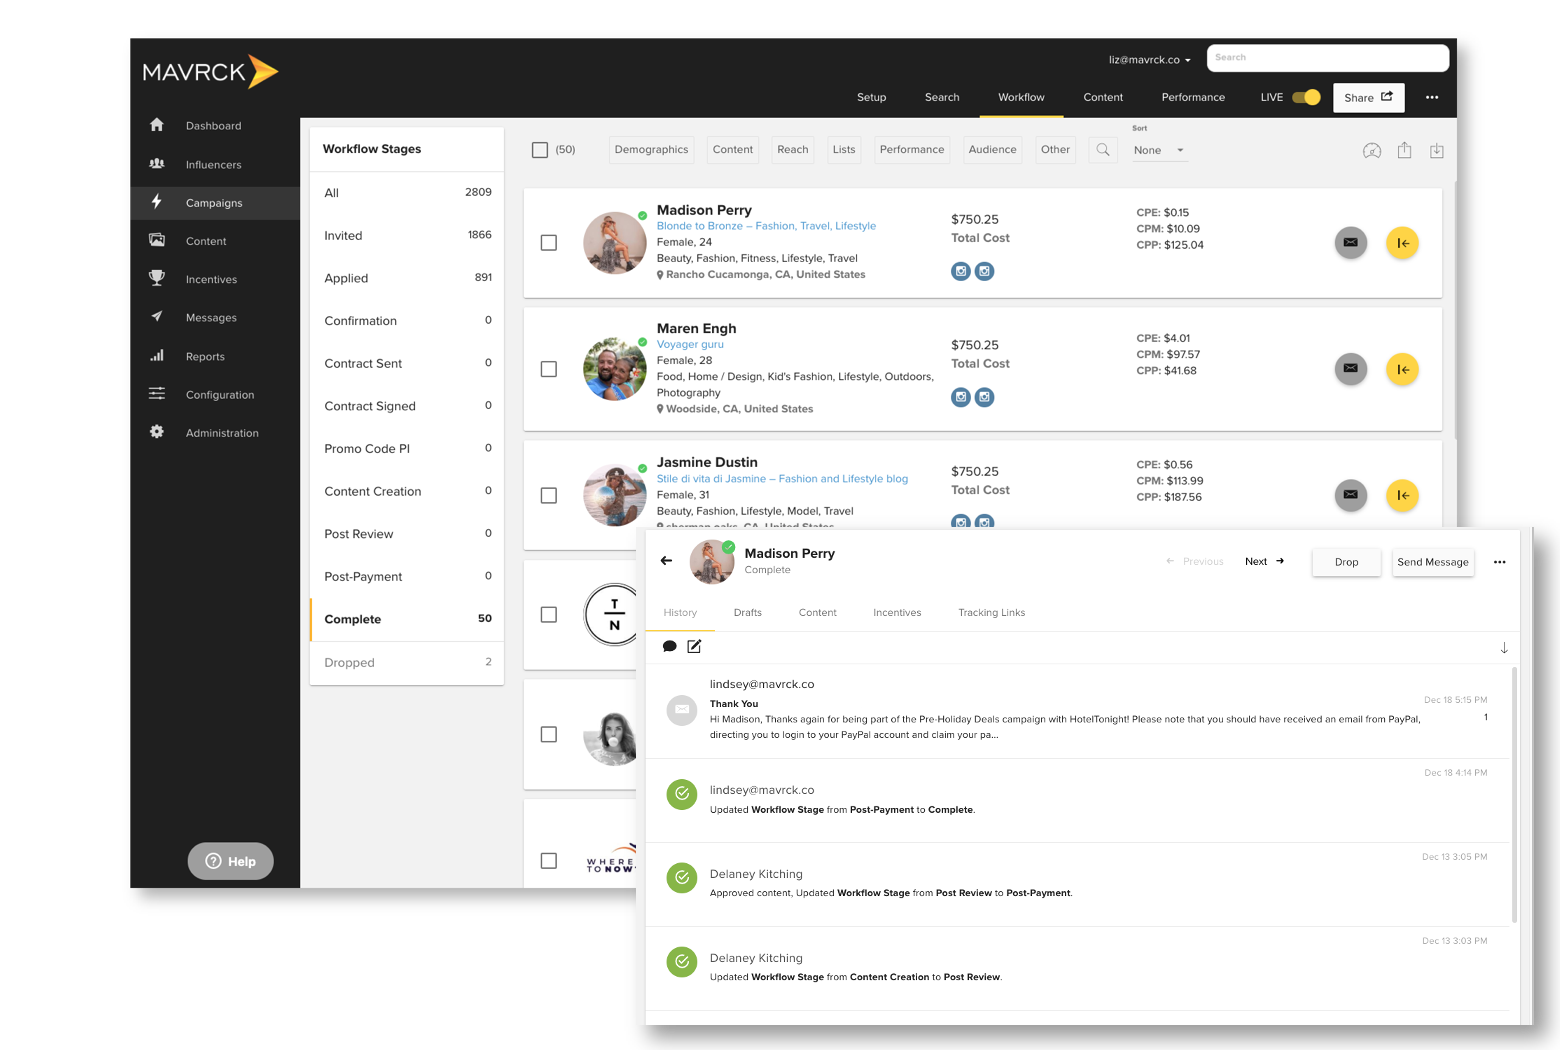Toggle the LIVE switch
1560x1050 pixels.
click(x=1306, y=97)
